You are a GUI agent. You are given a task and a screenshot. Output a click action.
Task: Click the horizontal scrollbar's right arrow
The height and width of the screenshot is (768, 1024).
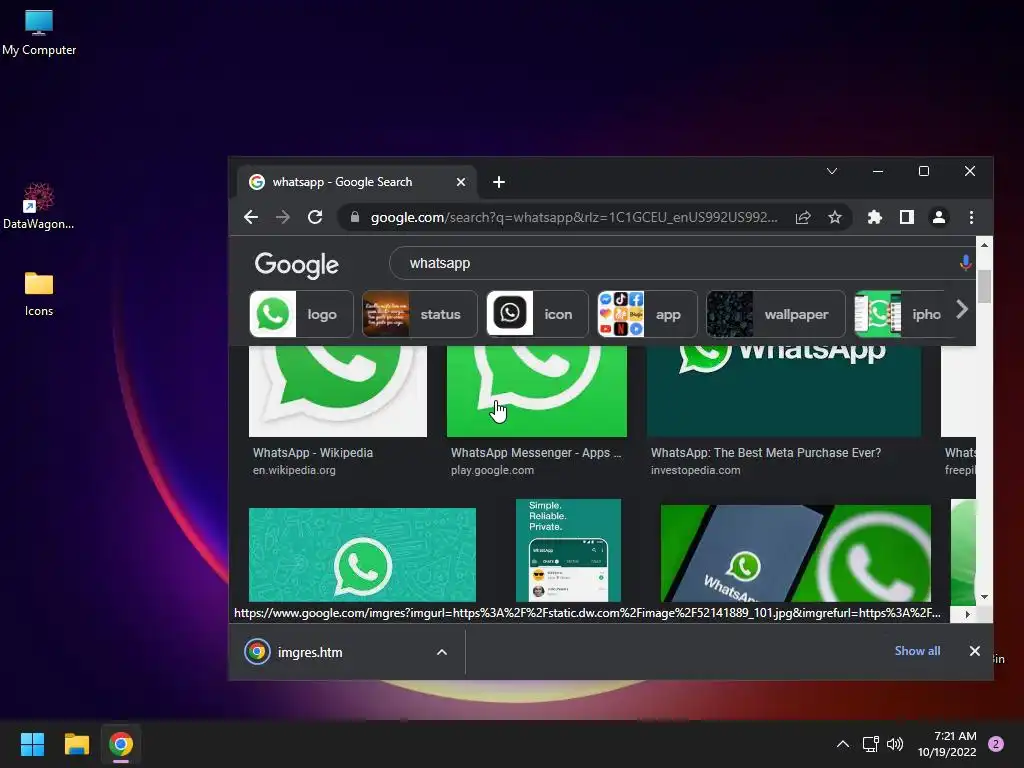pyautogui.click(x=968, y=614)
